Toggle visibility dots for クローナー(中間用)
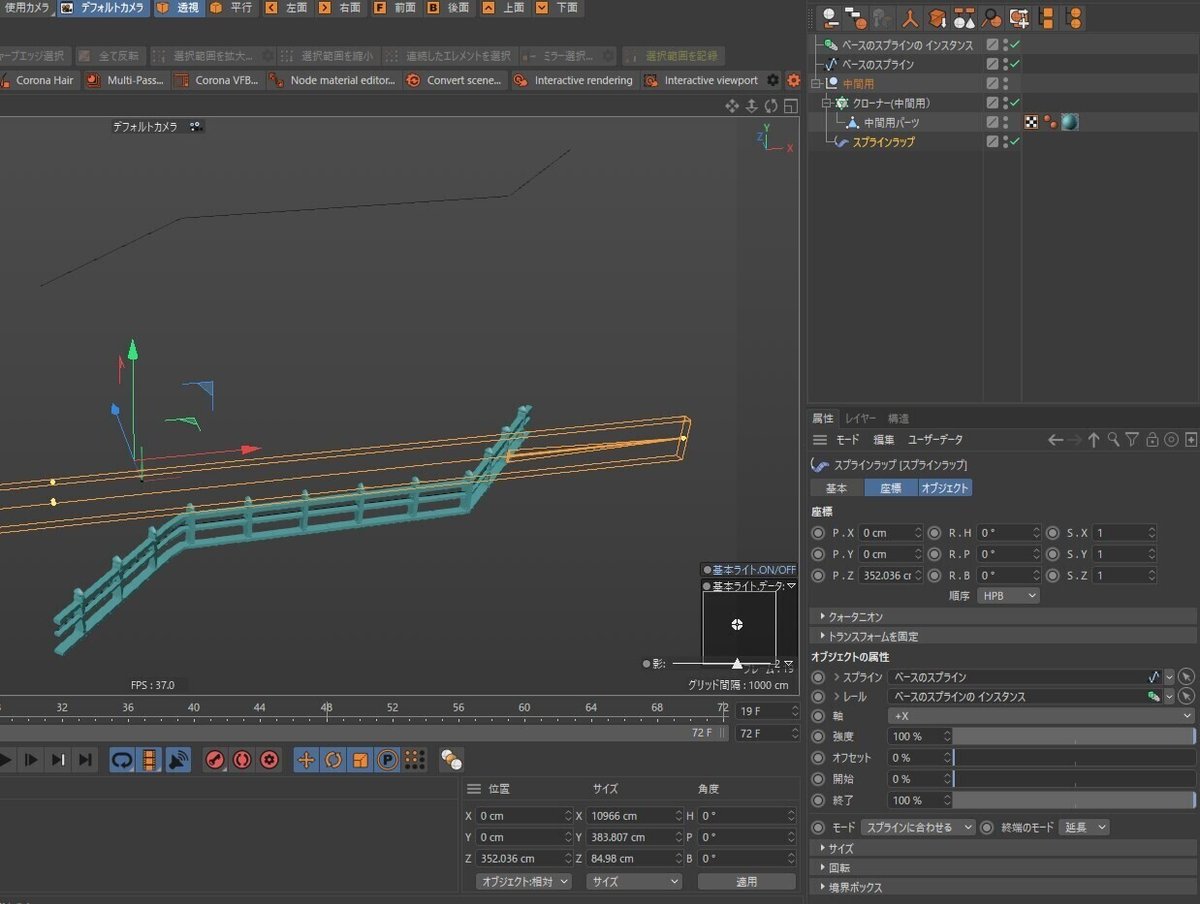1200x904 pixels. click(x=1005, y=103)
